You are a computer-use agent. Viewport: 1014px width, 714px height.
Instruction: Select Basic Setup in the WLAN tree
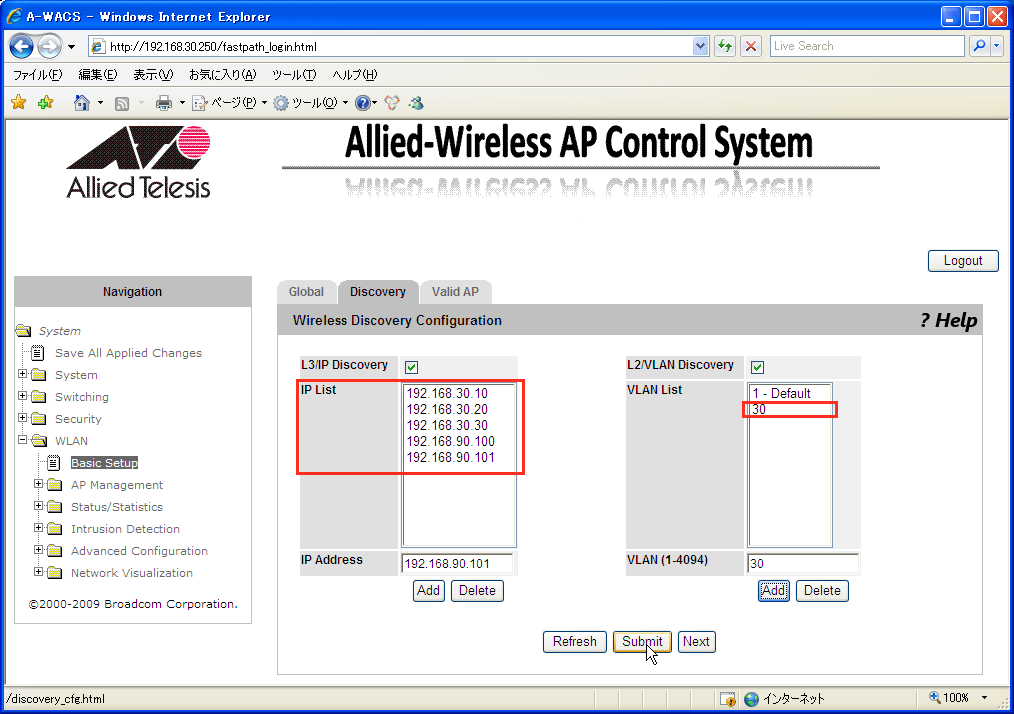pos(104,463)
